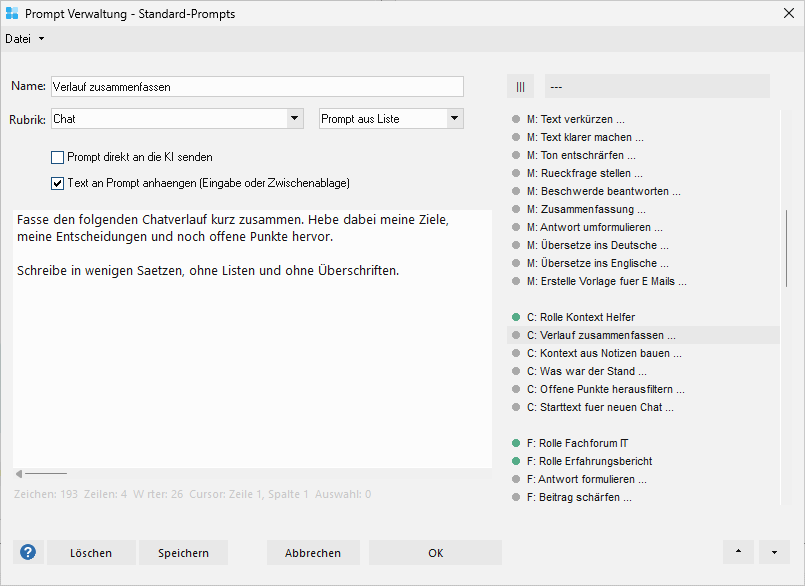
Task: Move the prompt up with the up arrow
Action: [738, 552]
